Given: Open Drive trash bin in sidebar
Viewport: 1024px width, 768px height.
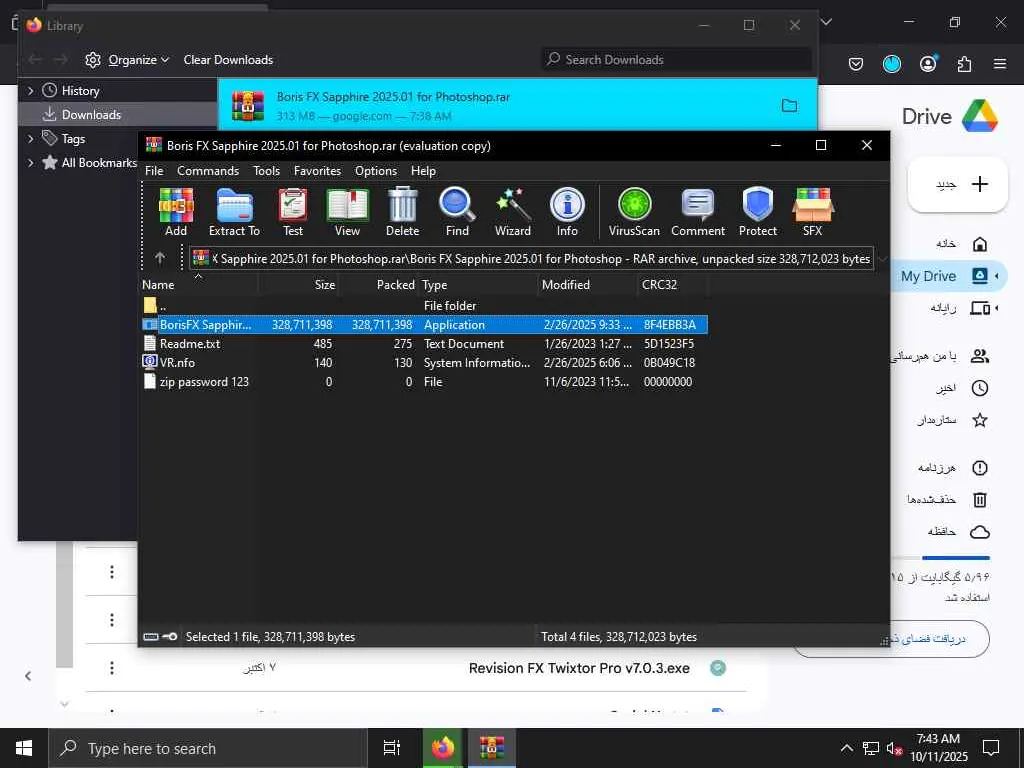Looking at the screenshot, I should (x=980, y=500).
